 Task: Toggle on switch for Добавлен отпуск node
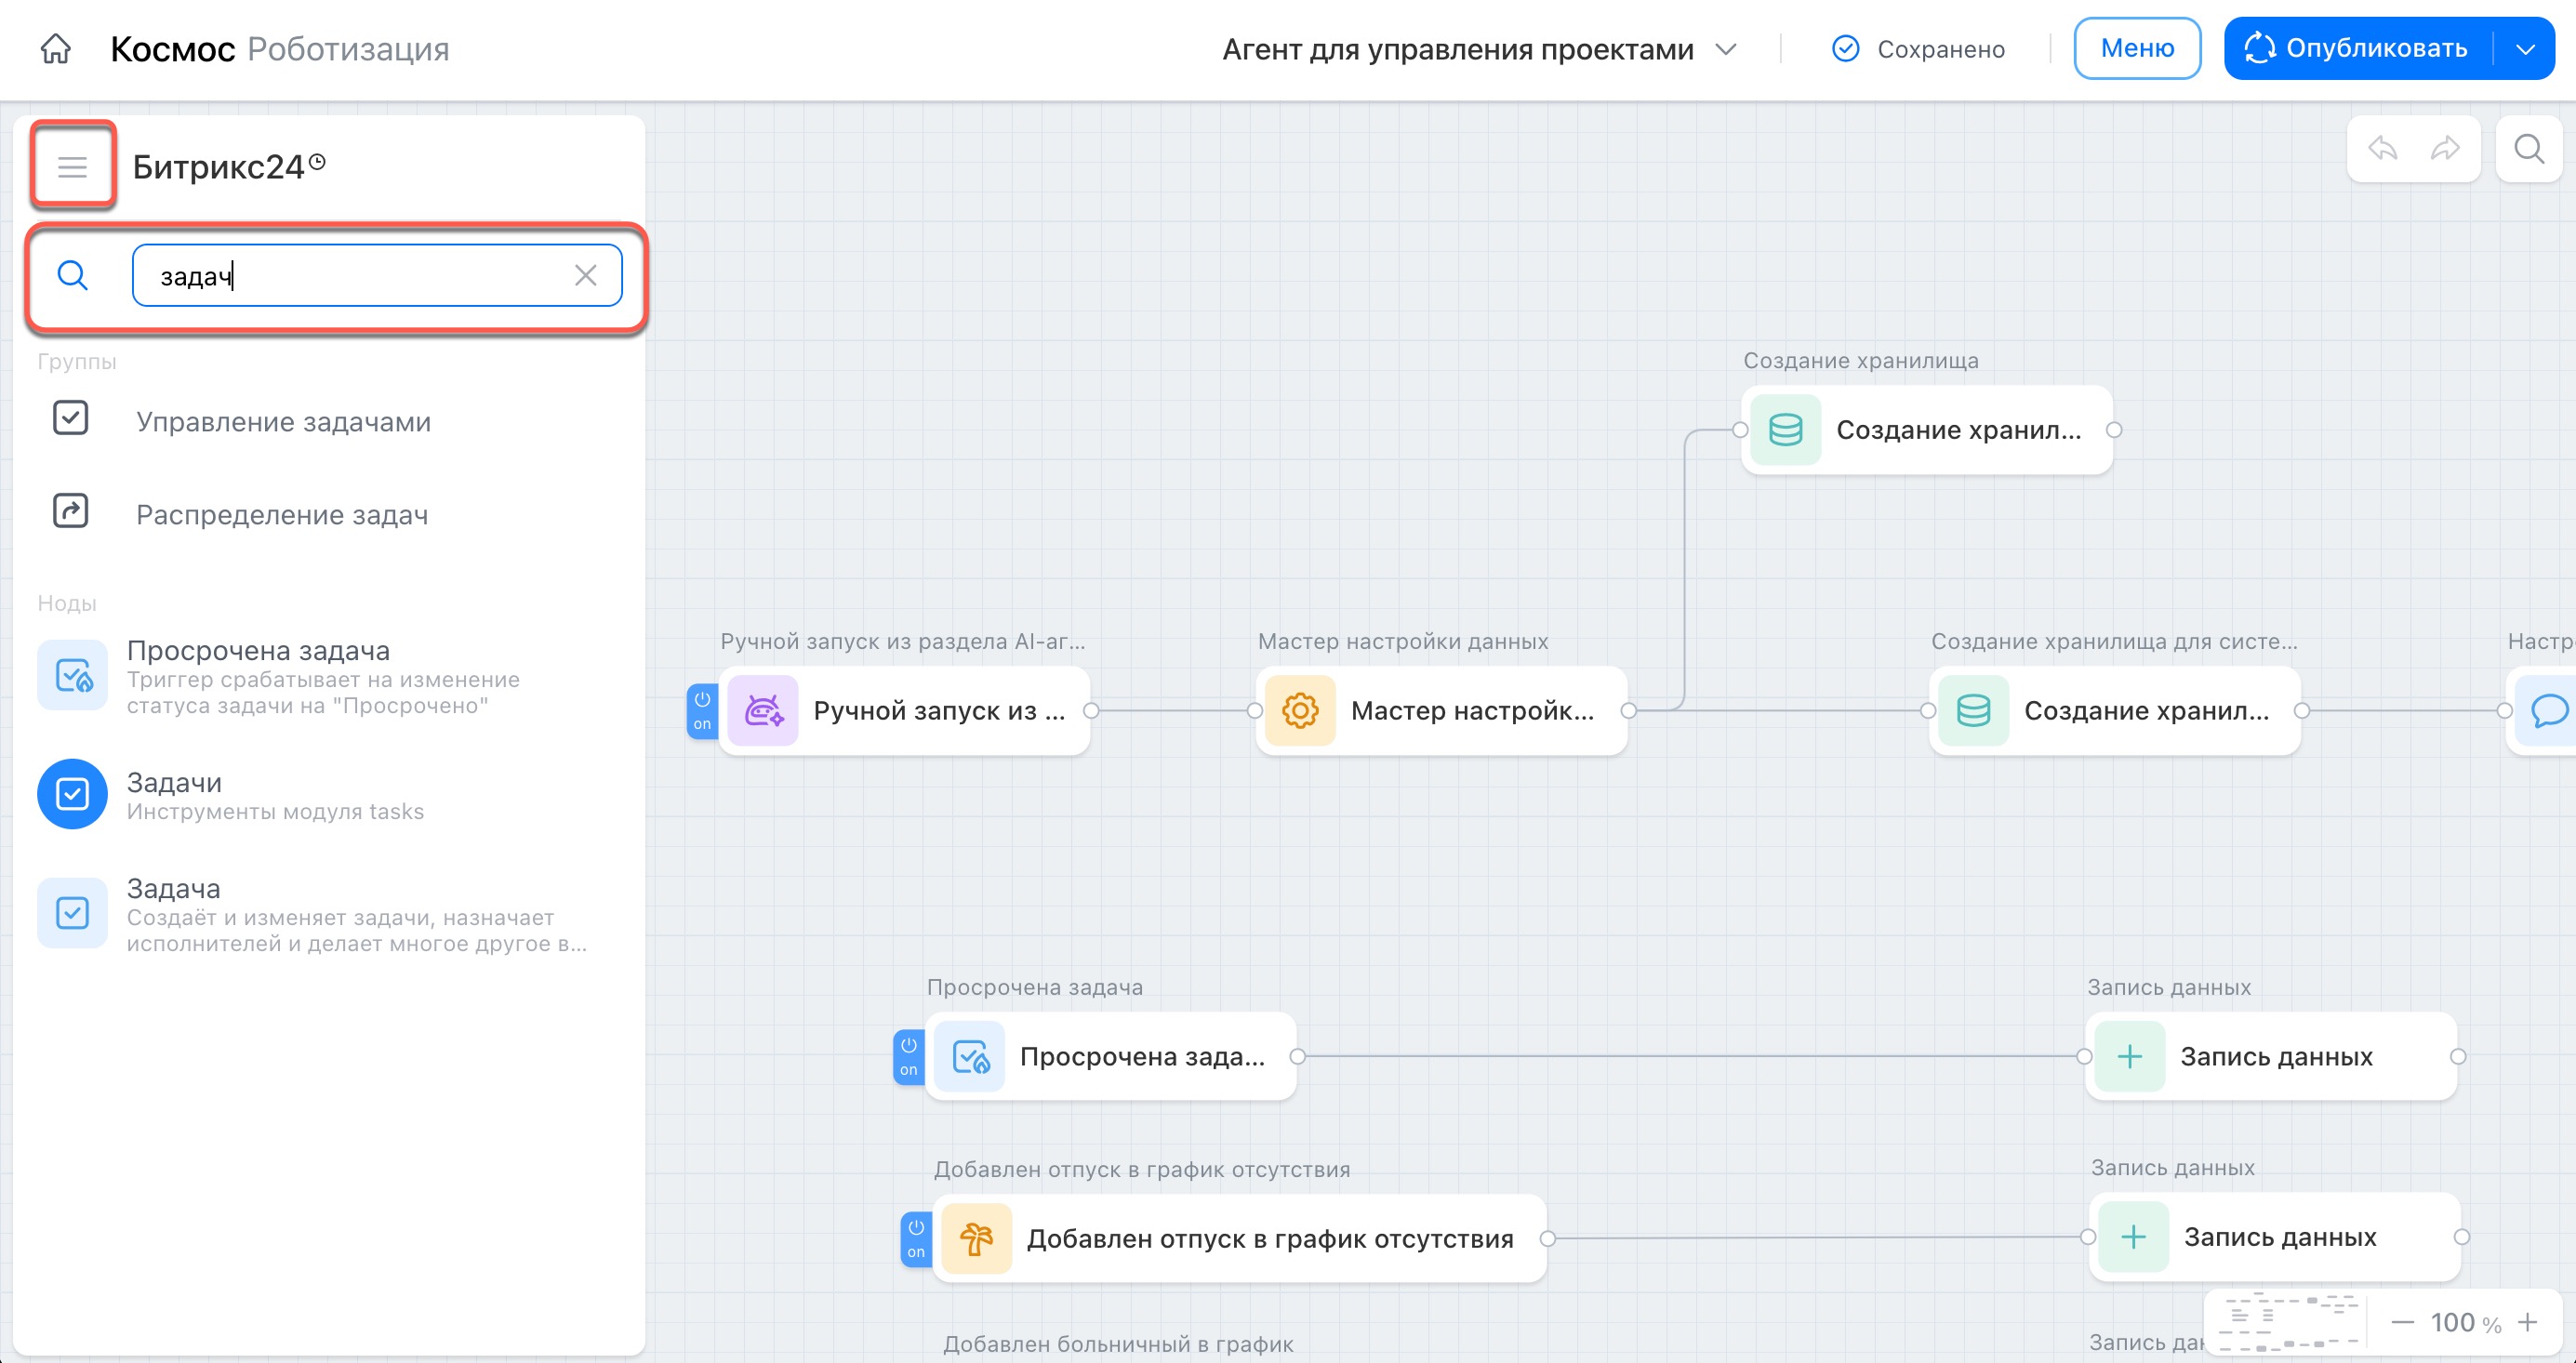pyautogui.click(x=915, y=1239)
